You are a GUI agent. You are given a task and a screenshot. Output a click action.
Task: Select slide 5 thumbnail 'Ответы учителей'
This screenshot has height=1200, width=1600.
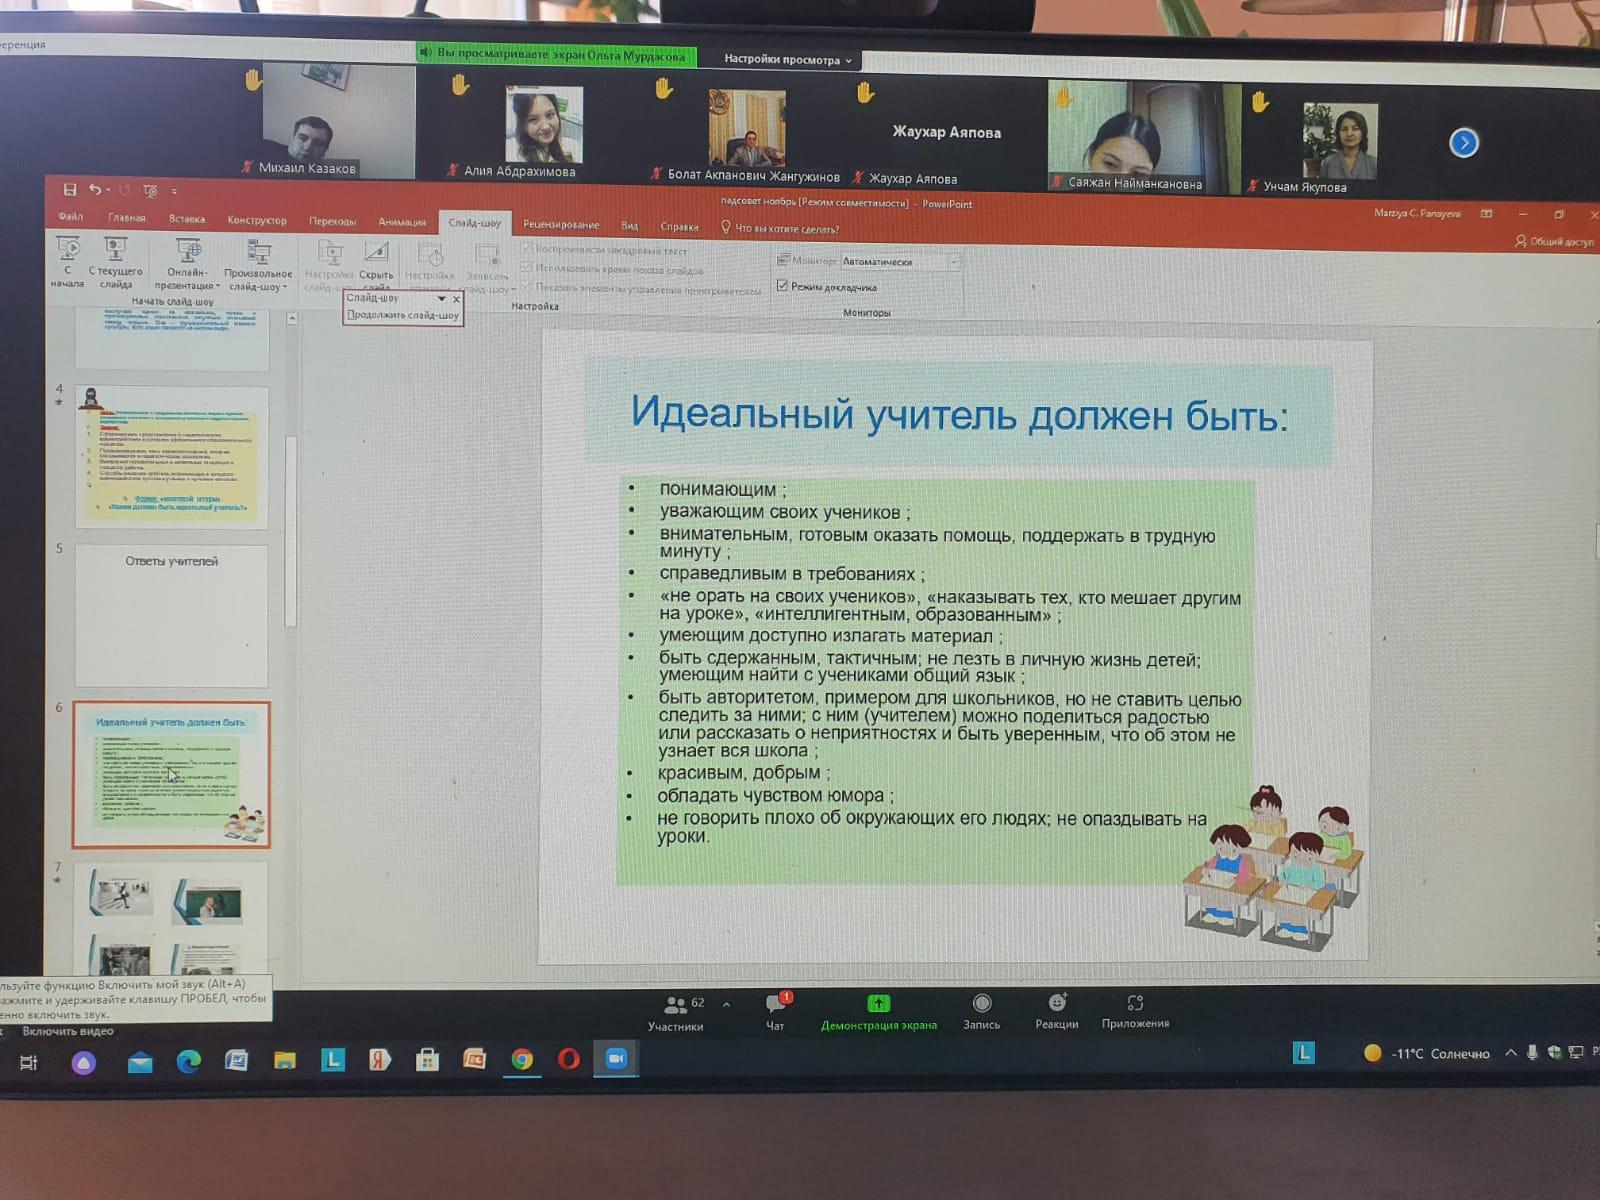[x=172, y=615]
